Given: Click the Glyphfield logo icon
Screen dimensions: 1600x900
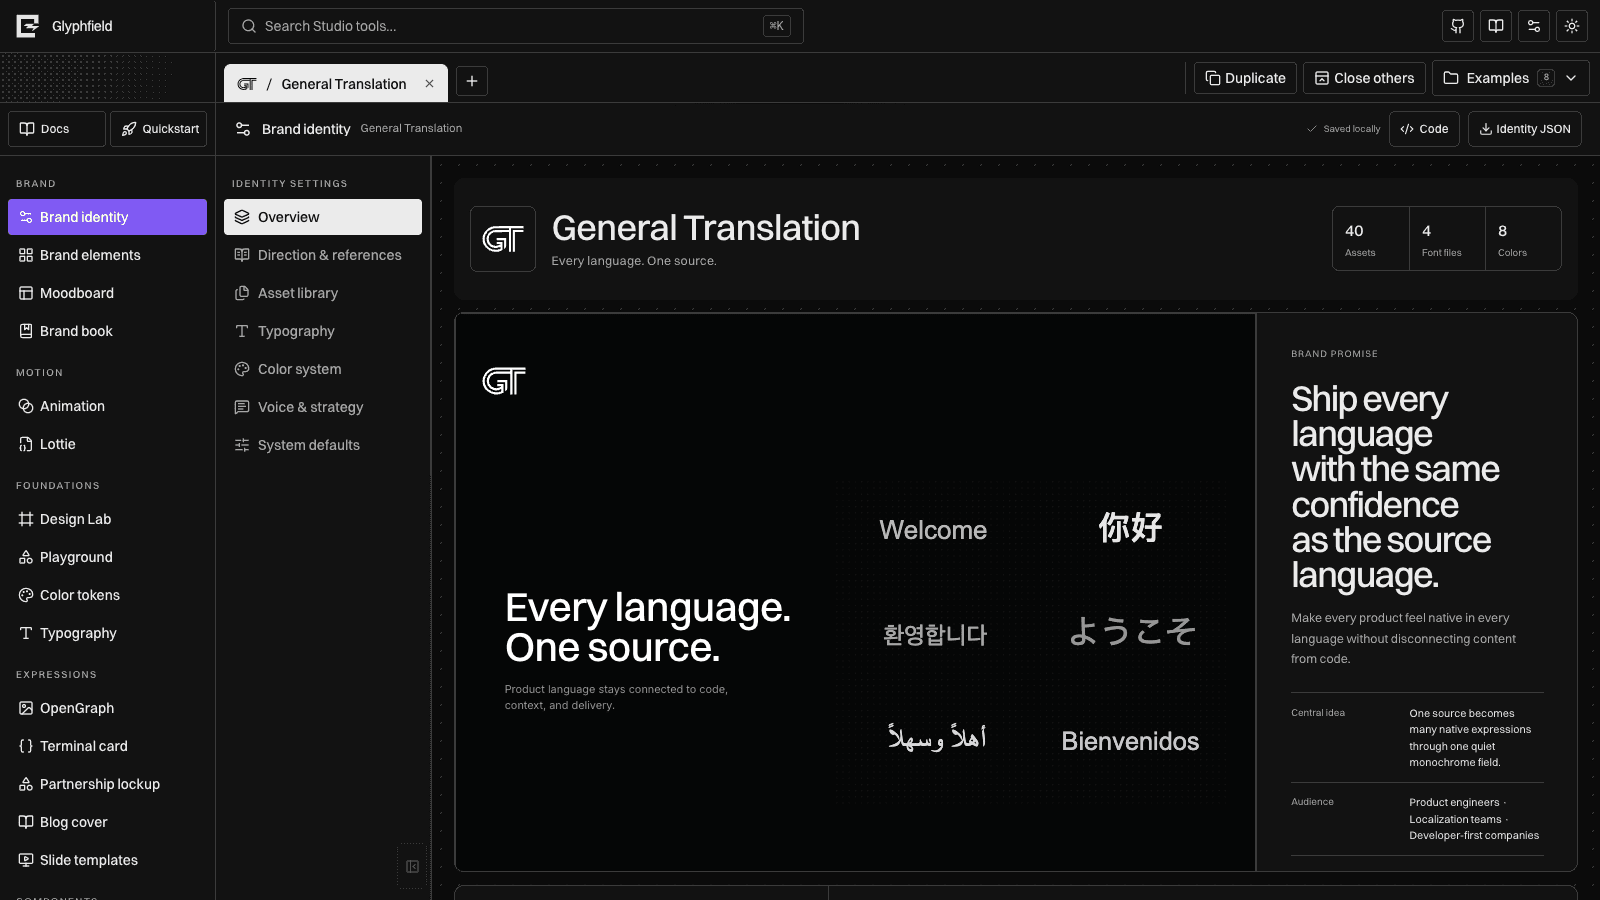Looking at the screenshot, I should 28,26.
